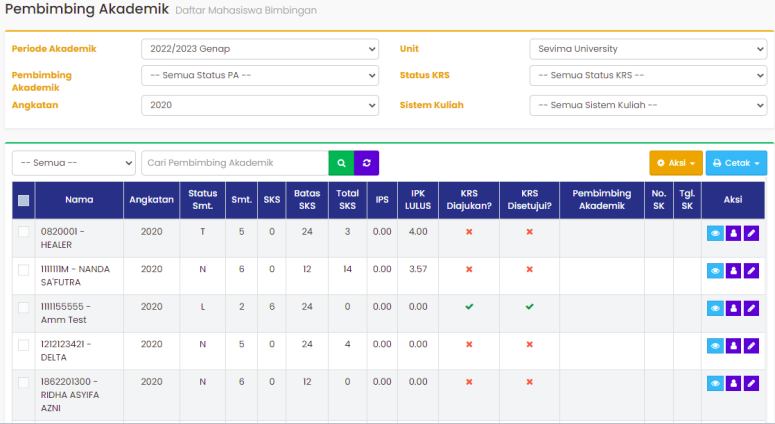View eye icon for DELTA row

pyautogui.click(x=715, y=346)
